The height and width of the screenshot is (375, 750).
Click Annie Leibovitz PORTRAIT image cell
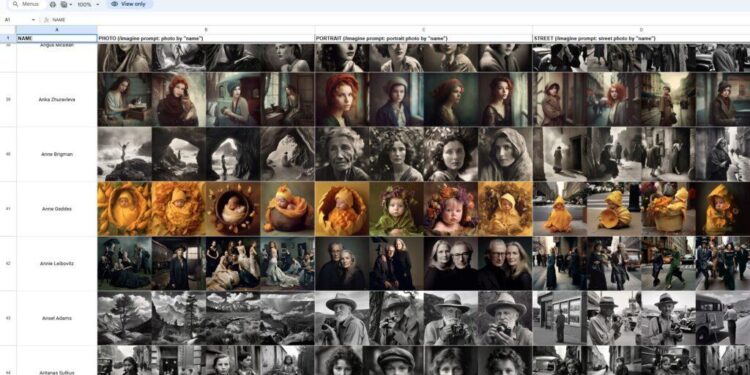424,264
